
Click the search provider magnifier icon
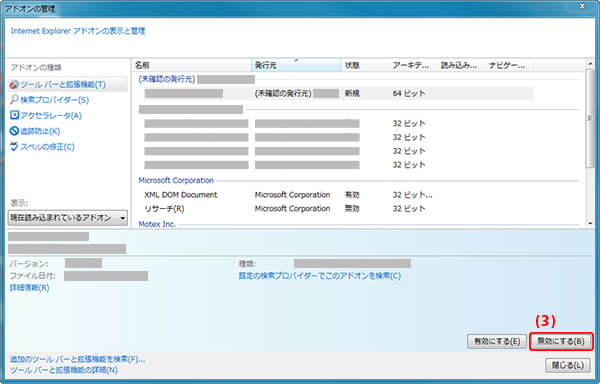click(14, 99)
